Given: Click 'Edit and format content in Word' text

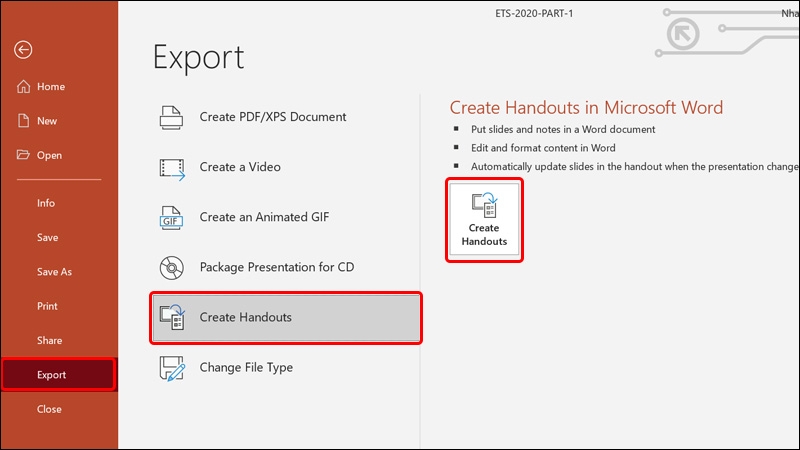Looking at the screenshot, I should click(543, 148).
